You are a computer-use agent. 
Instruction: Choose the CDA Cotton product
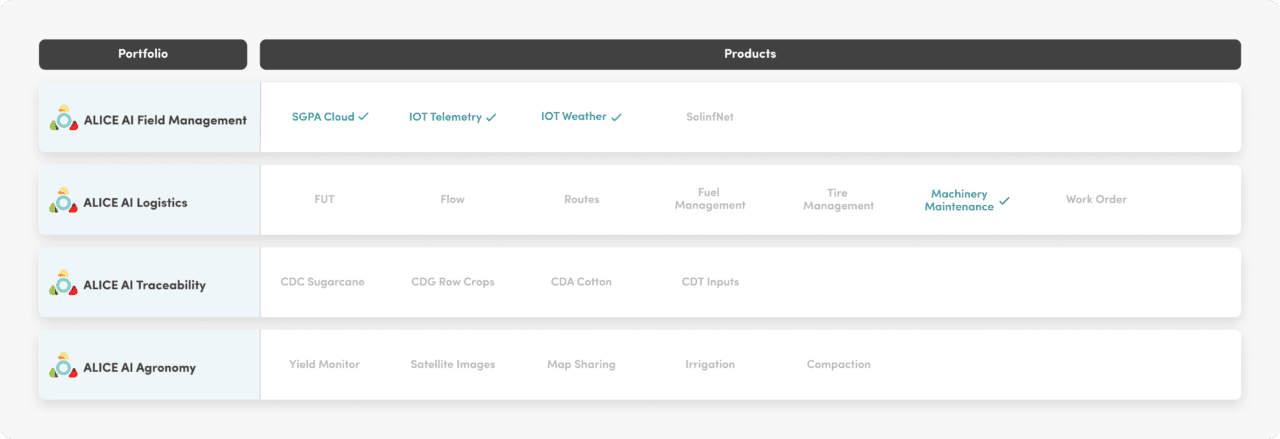pyautogui.click(x=581, y=282)
